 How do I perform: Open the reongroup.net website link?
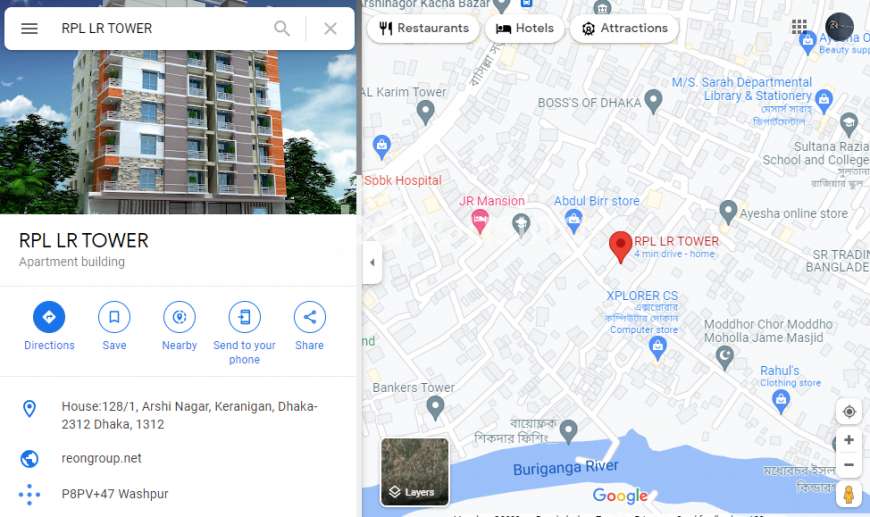(102, 458)
